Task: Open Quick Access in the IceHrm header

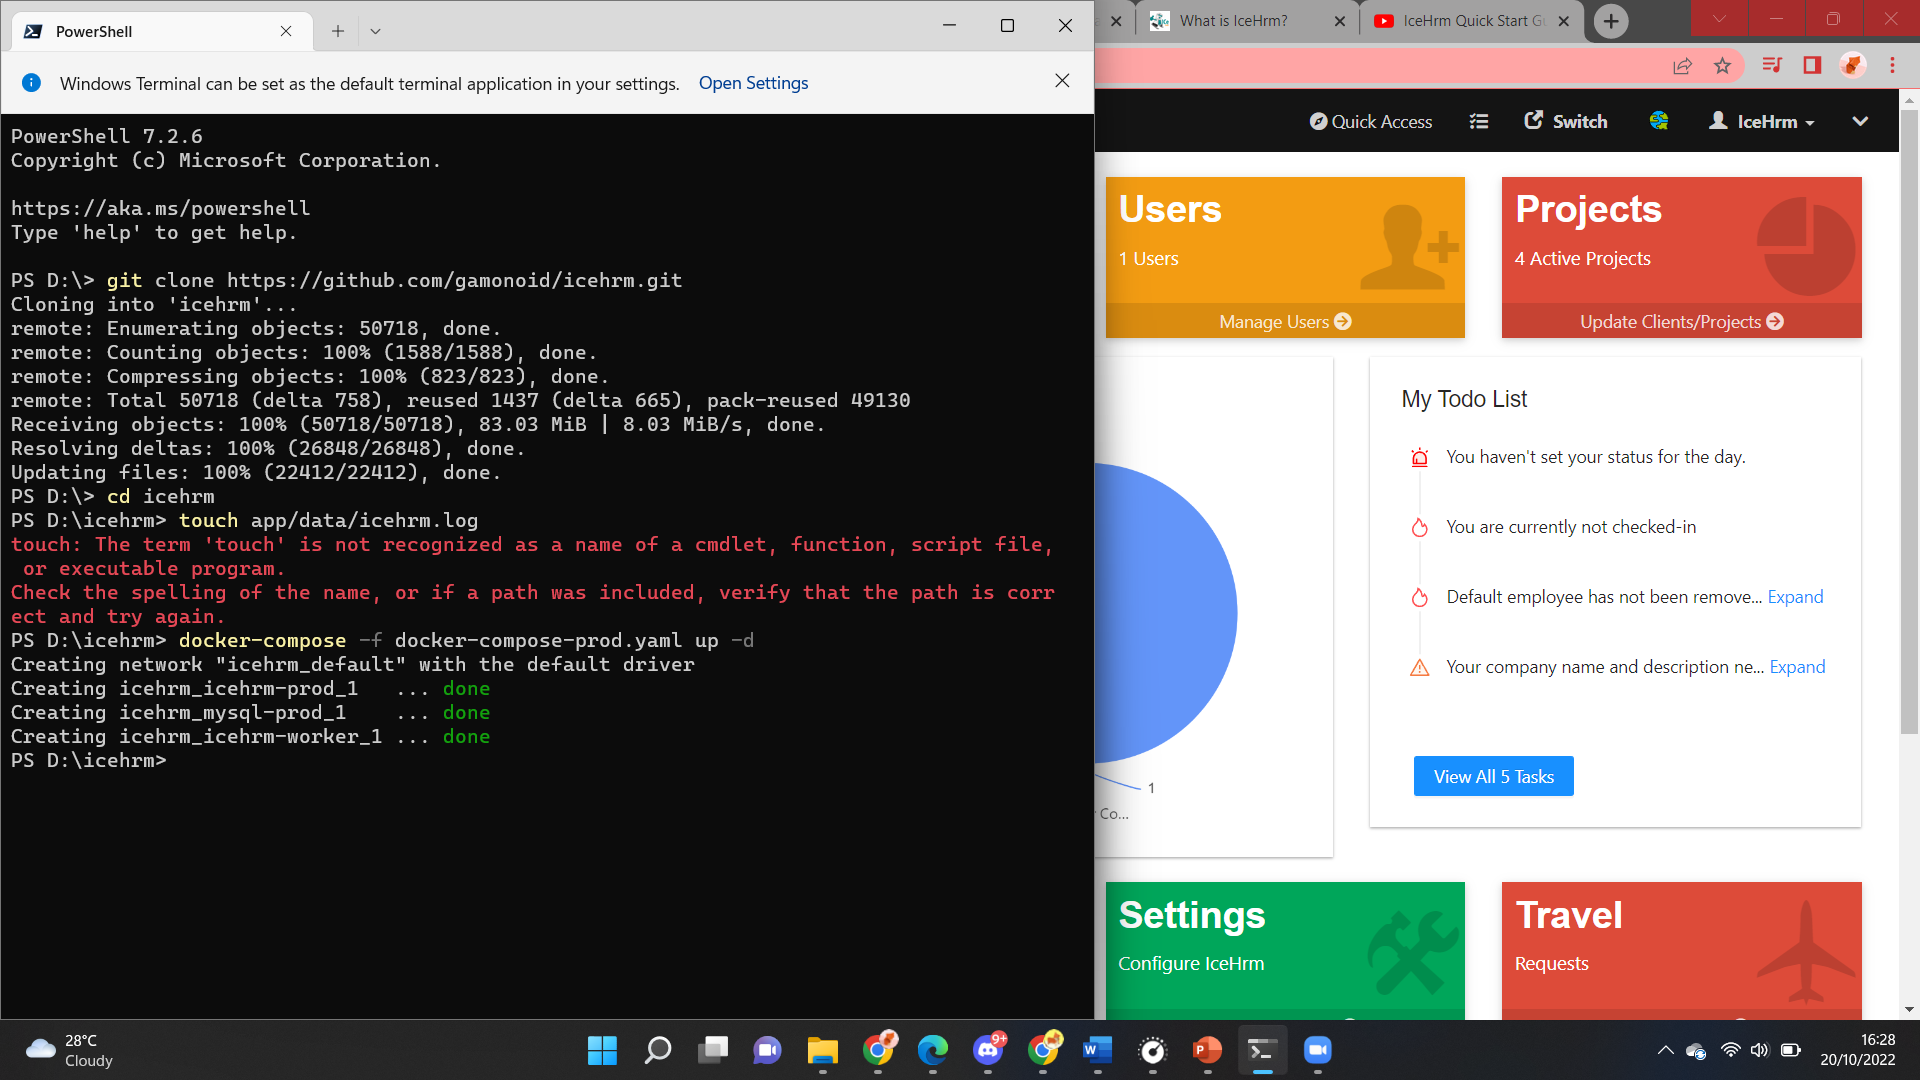Action: point(1371,121)
